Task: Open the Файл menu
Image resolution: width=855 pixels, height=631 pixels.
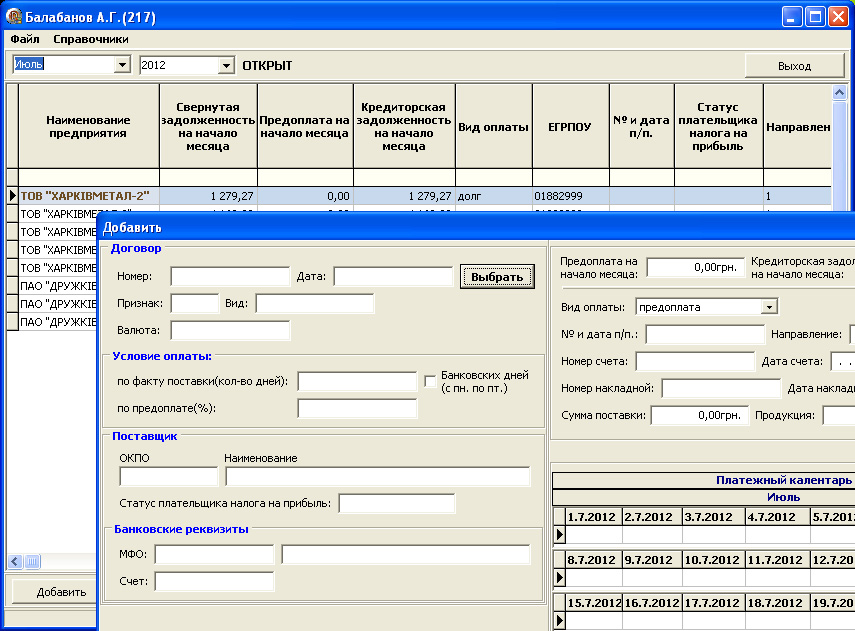Action: pyautogui.click(x=25, y=39)
